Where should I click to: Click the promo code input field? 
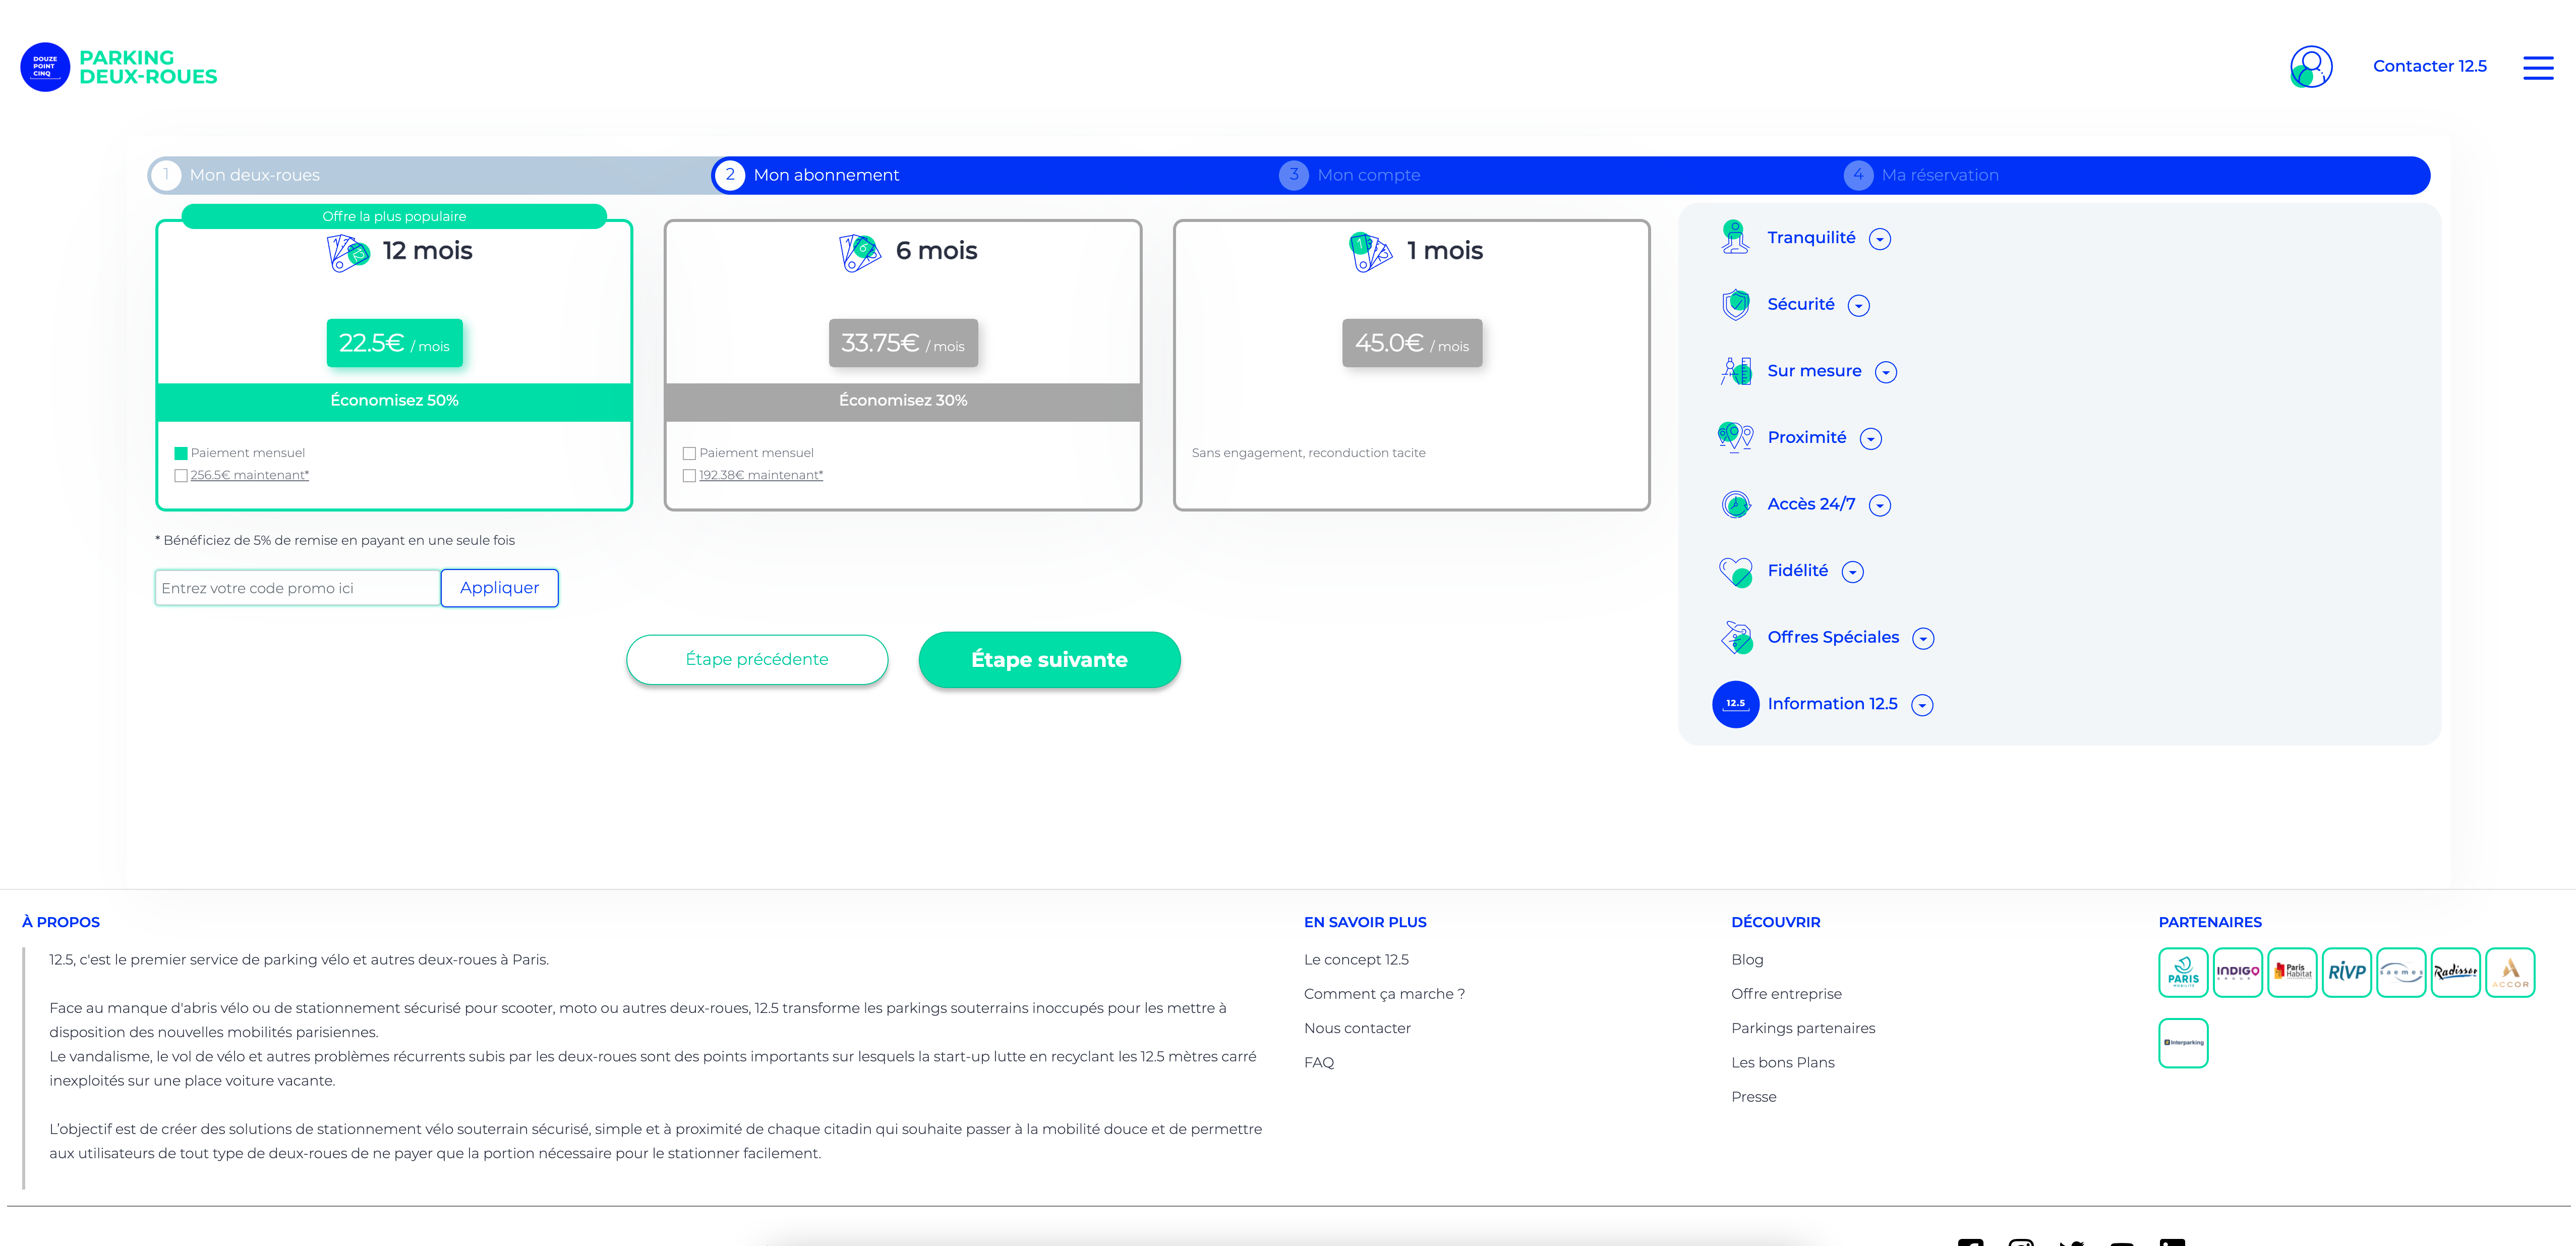click(x=298, y=588)
